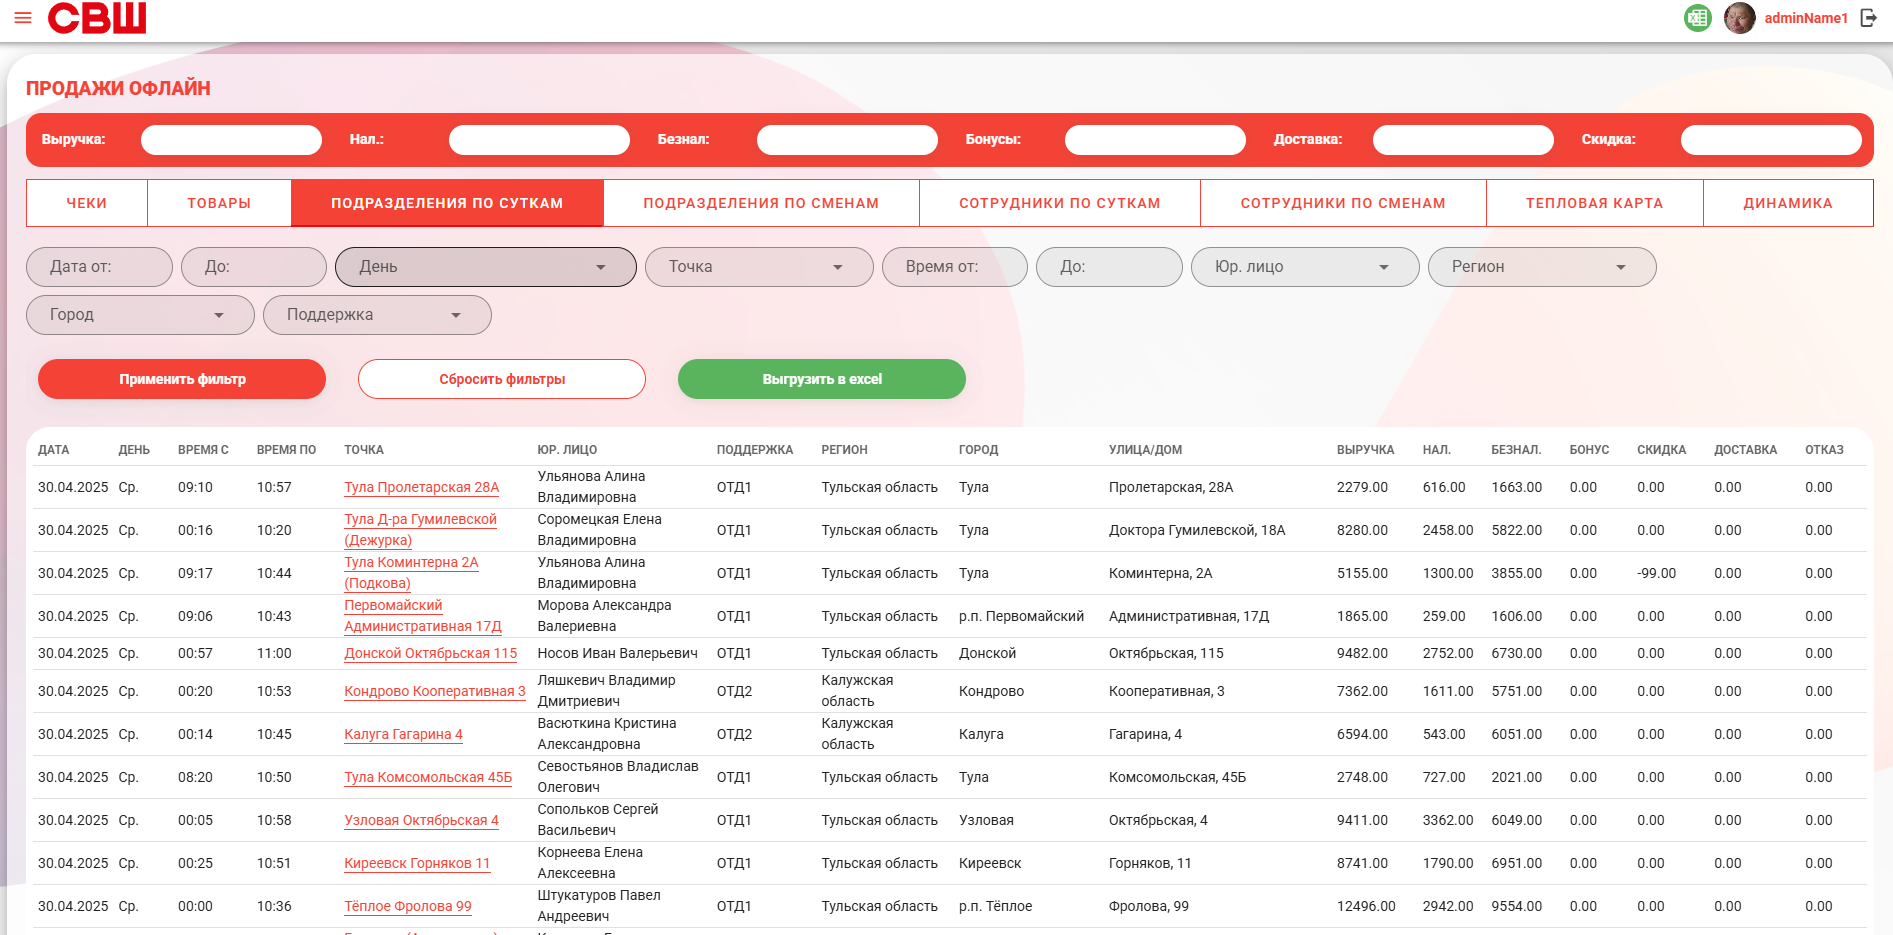Click the ПРОДАЖИ ОФЛАЙН page heading
Image resolution: width=1893 pixels, height=935 pixels.
click(118, 88)
